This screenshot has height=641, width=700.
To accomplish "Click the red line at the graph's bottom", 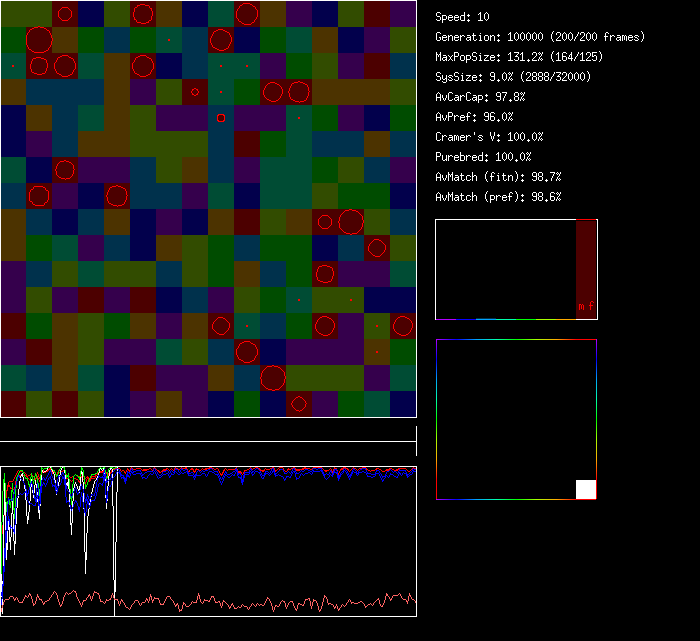I will point(250,602).
